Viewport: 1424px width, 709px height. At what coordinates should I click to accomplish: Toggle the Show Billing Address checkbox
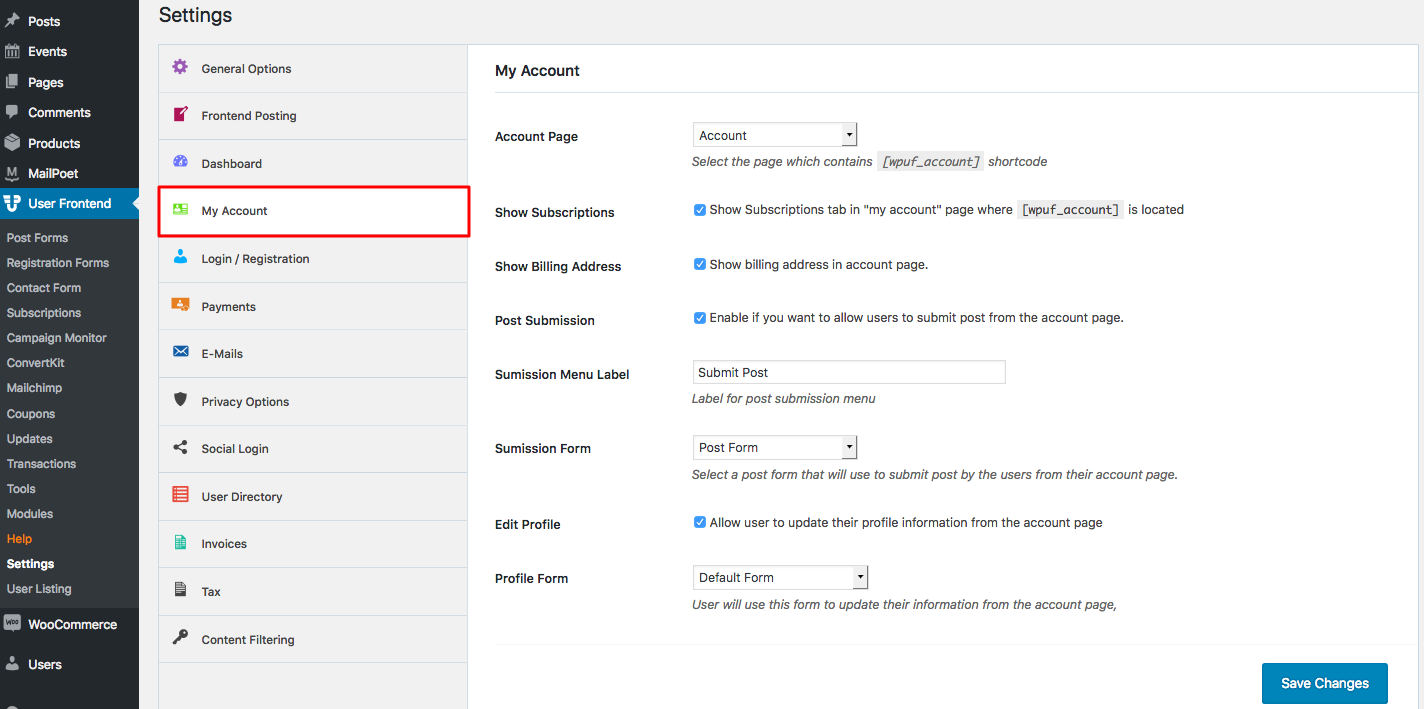(x=700, y=265)
